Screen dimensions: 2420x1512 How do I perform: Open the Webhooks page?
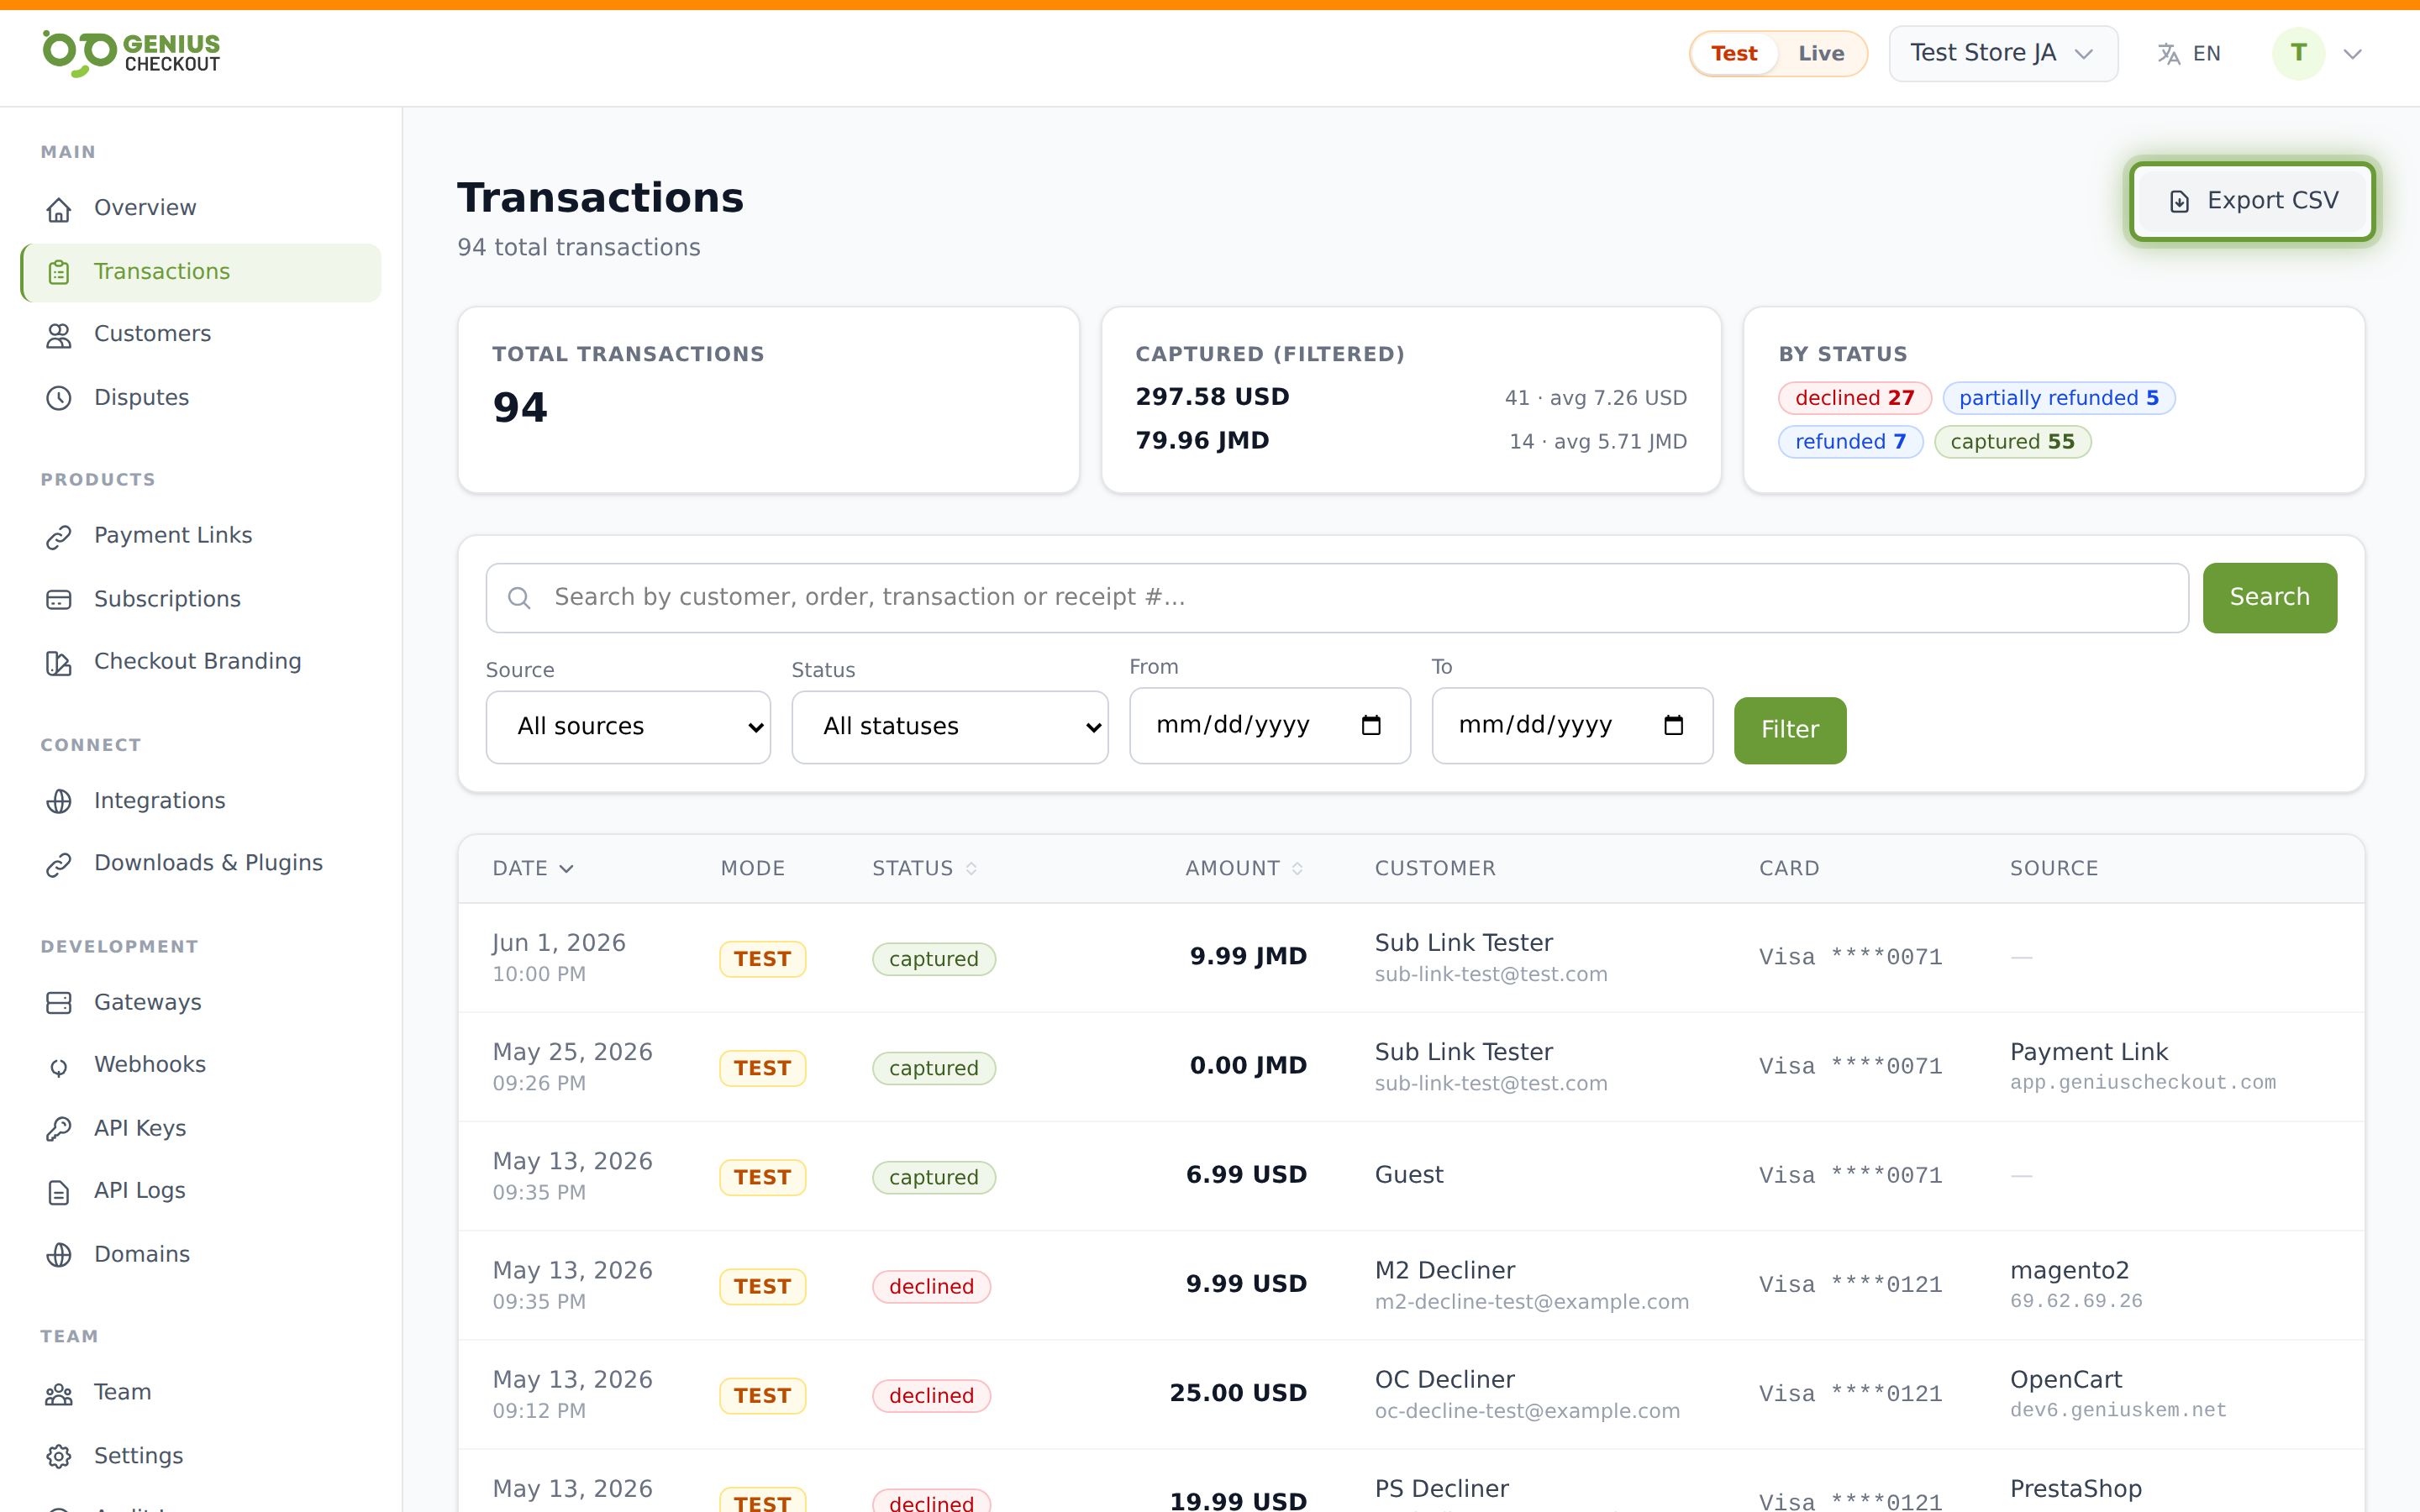[x=200, y=1065]
